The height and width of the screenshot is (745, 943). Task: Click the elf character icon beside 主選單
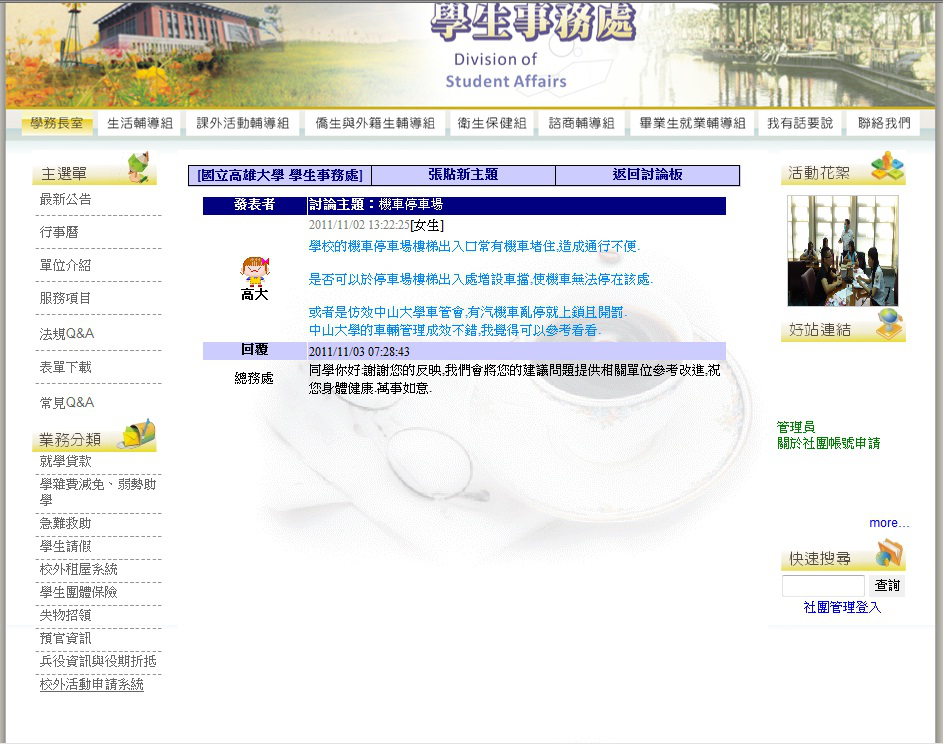[140, 168]
